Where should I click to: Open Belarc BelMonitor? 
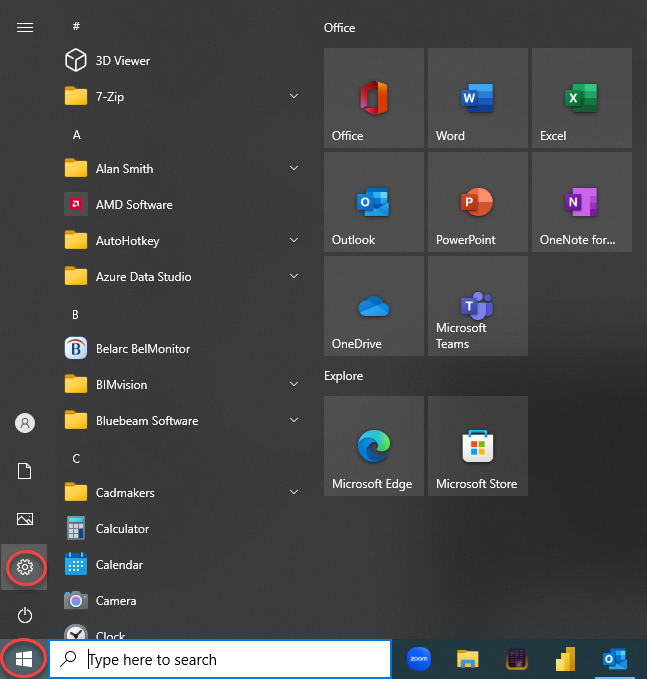click(x=182, y=349)
